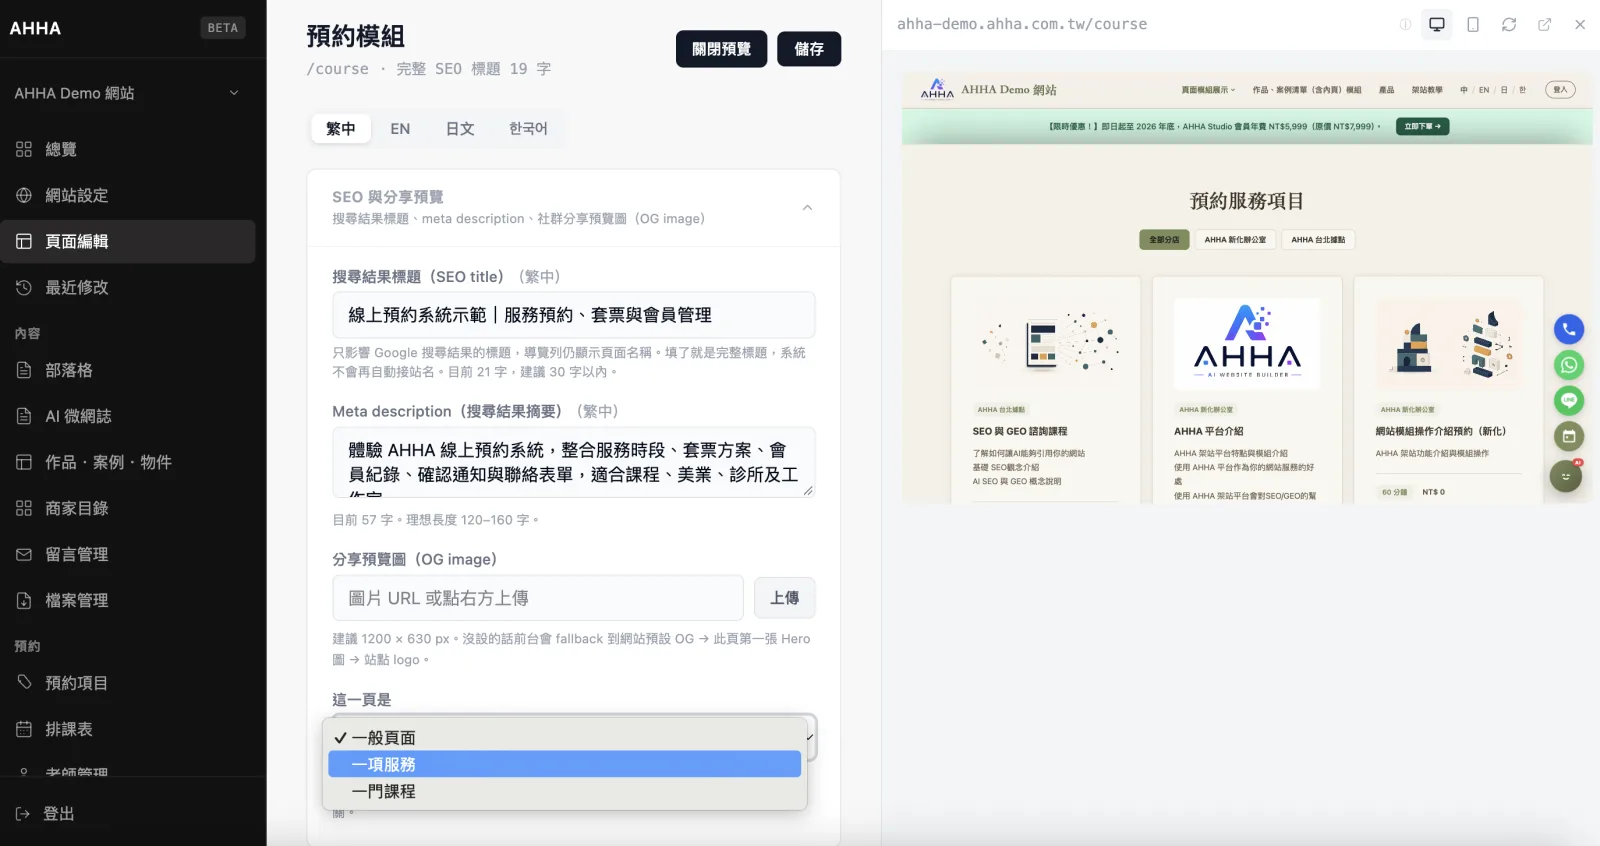The height and width of the screenshot is (846, 1600).
Task: Select 頁面編輯 in the sidebar
Action: point(127,241)
